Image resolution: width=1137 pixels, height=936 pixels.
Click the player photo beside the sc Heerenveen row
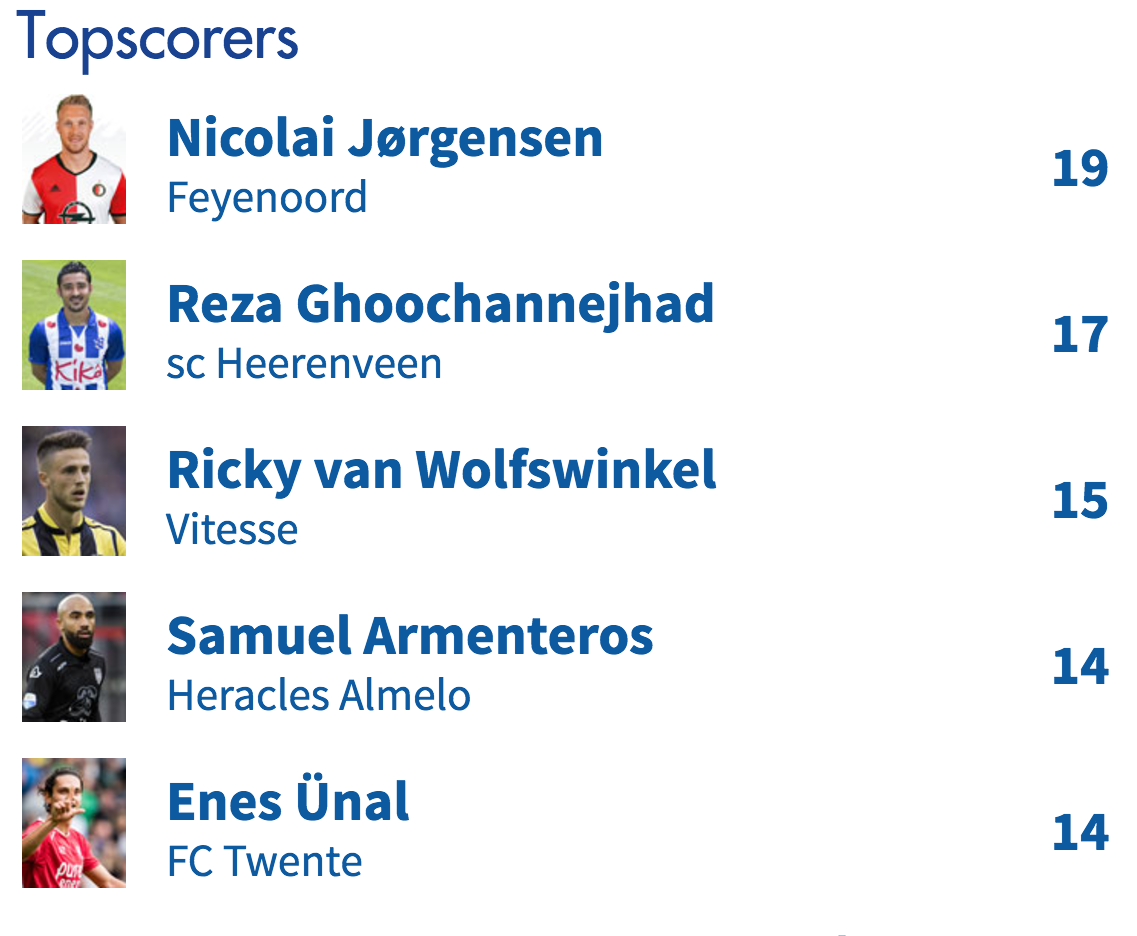74,325
